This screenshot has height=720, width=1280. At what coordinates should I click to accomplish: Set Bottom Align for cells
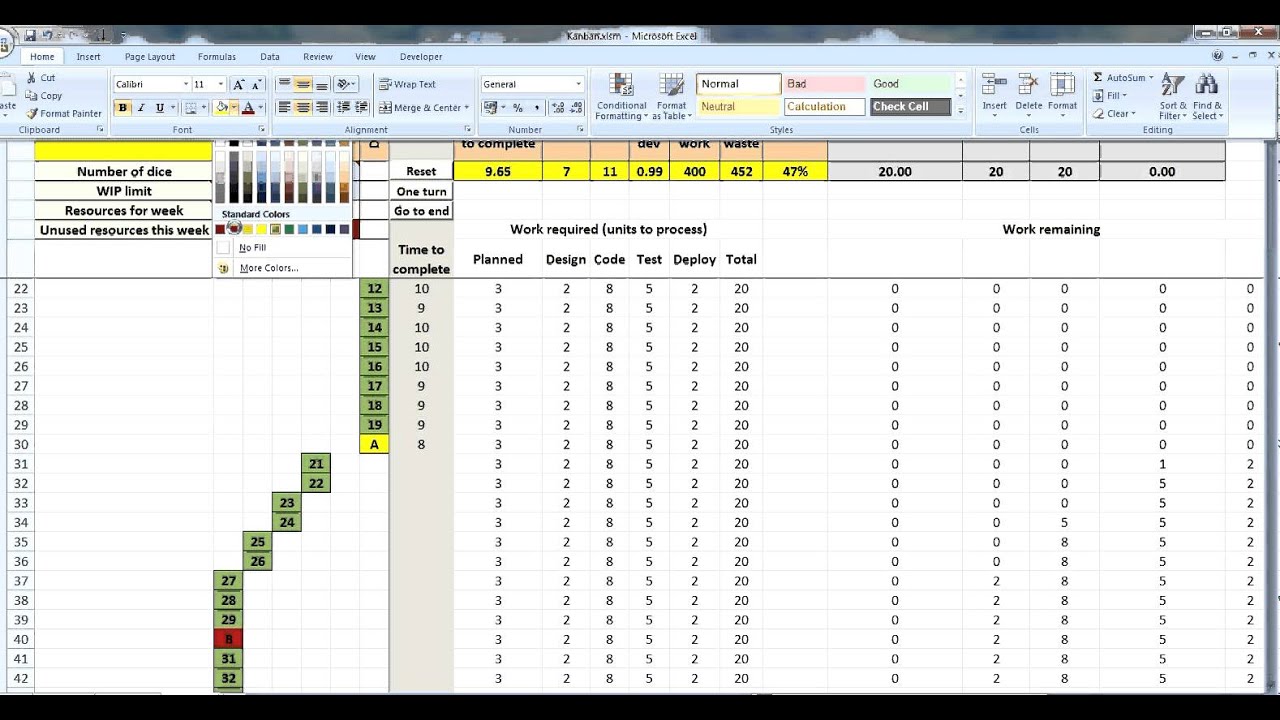[322, 85]
